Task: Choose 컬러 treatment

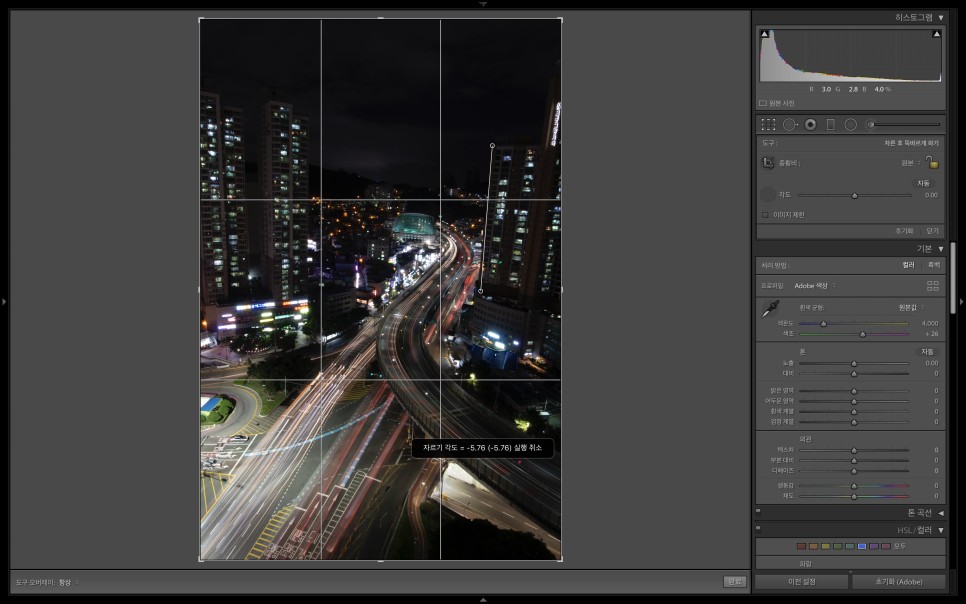Action: click(x=909, y=265)
